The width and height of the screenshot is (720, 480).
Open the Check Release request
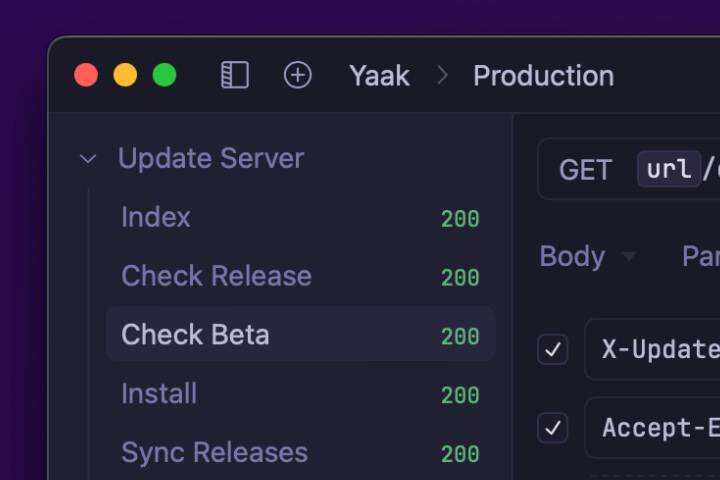[216, 276]
